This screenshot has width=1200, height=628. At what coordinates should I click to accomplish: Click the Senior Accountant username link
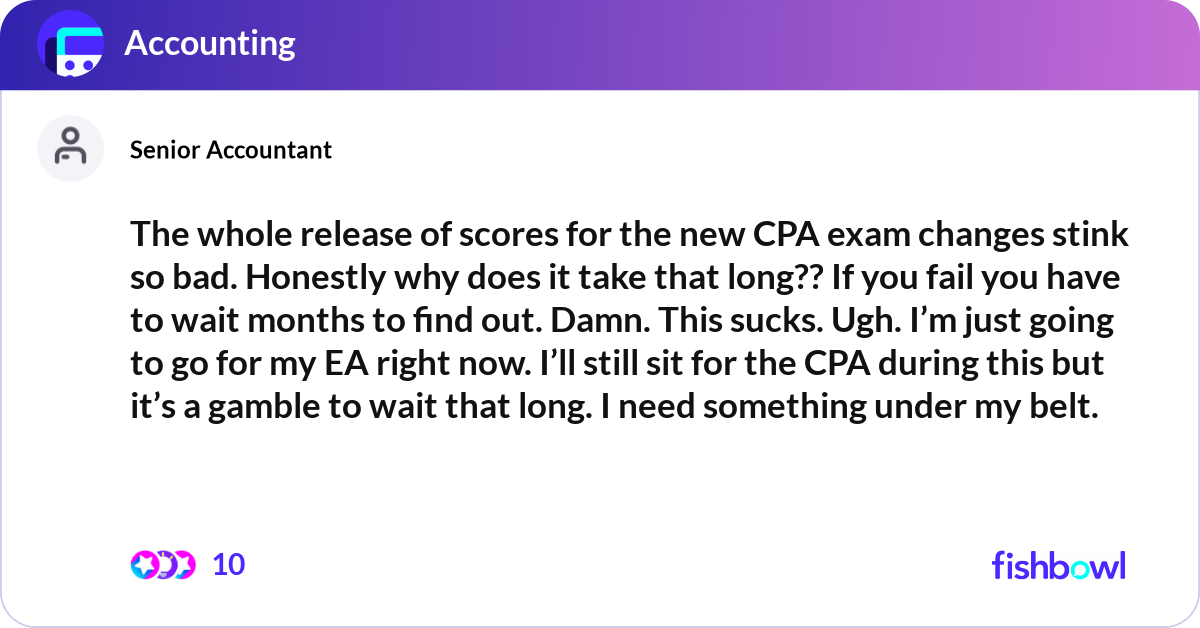coord(231,150)
